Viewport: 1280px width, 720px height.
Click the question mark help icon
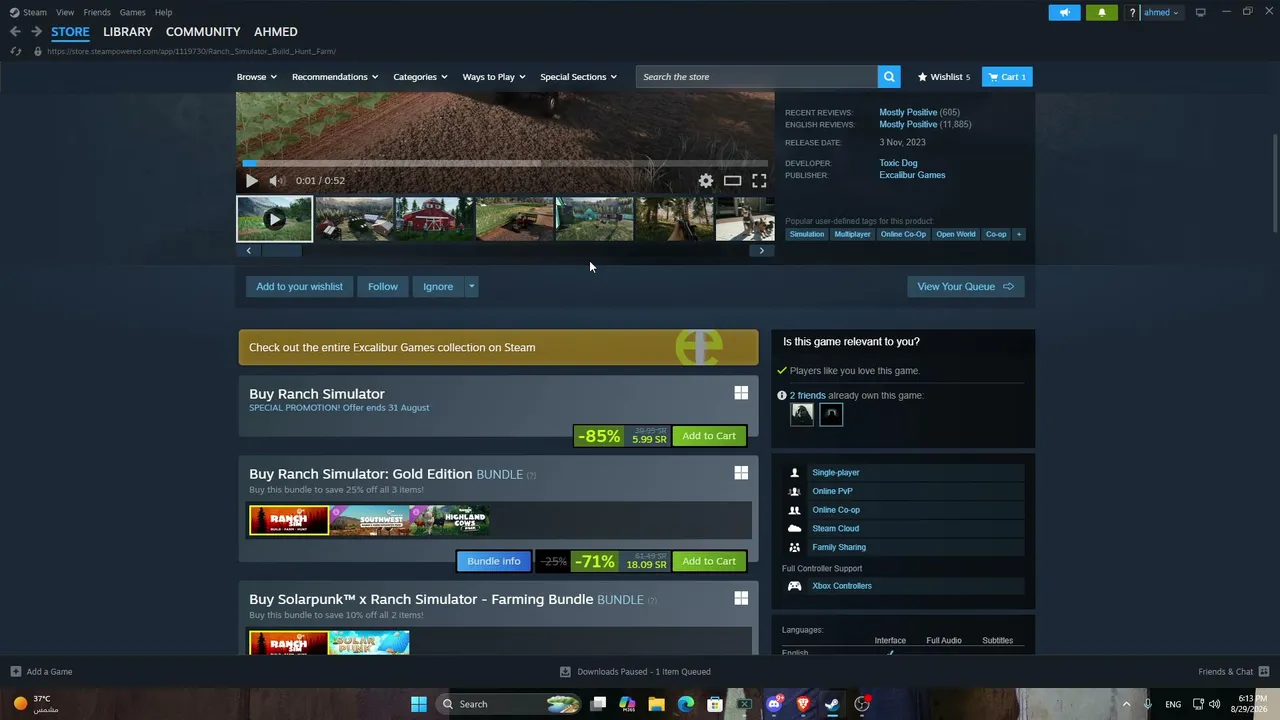[x=1132, y=12]
